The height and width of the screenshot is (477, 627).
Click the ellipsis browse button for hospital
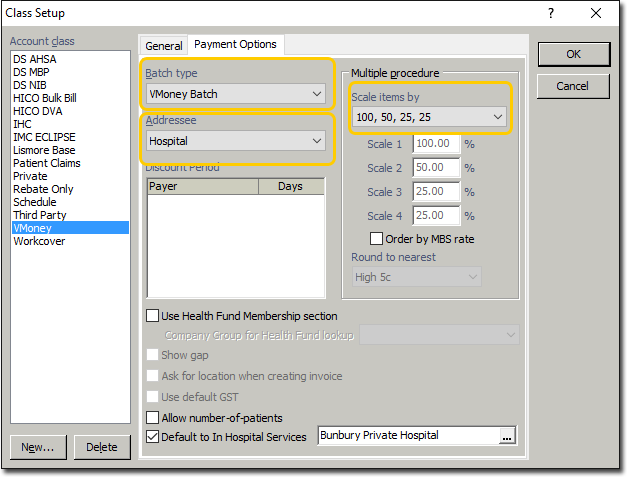pyautogui.click(x=507, y=436)
